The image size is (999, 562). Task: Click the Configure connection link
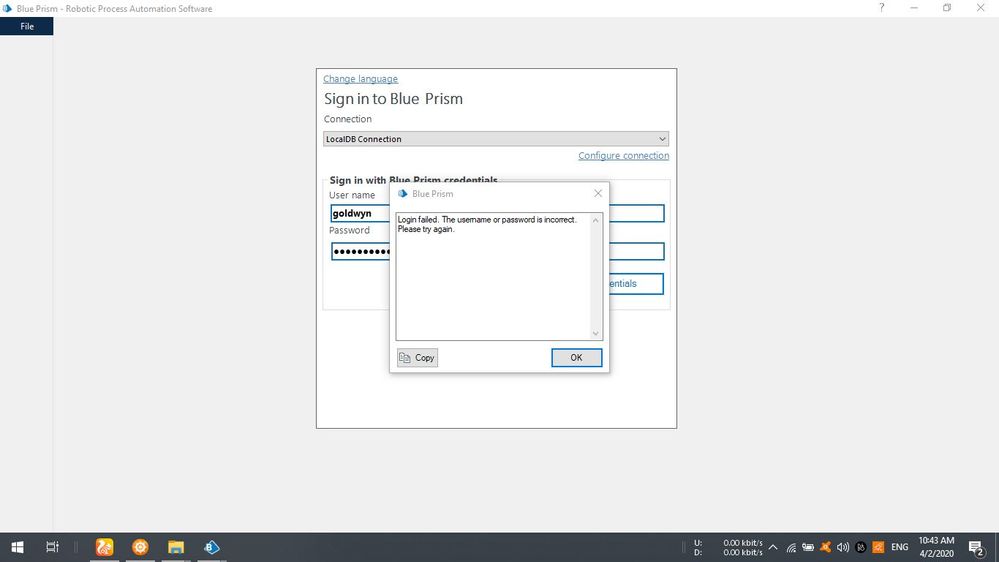tap(623, 155)
